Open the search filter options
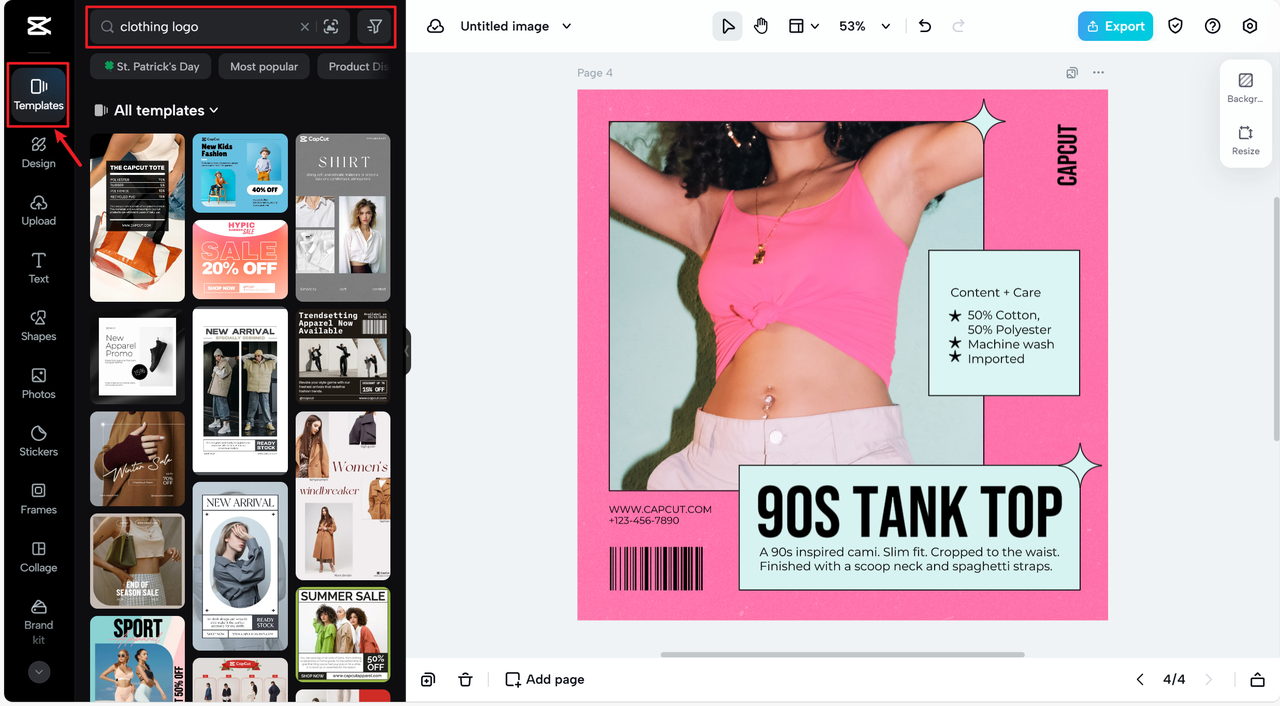The image size is (1280, 706). [x=374, y=27]
